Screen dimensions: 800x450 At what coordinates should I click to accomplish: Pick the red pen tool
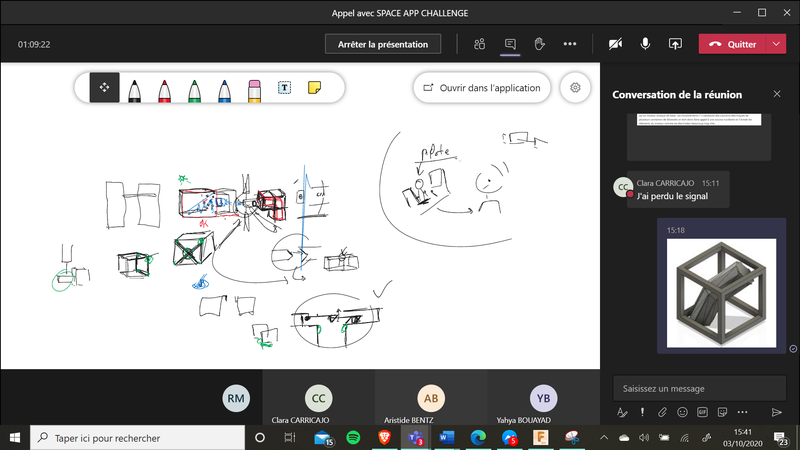(x=164, y=88)
